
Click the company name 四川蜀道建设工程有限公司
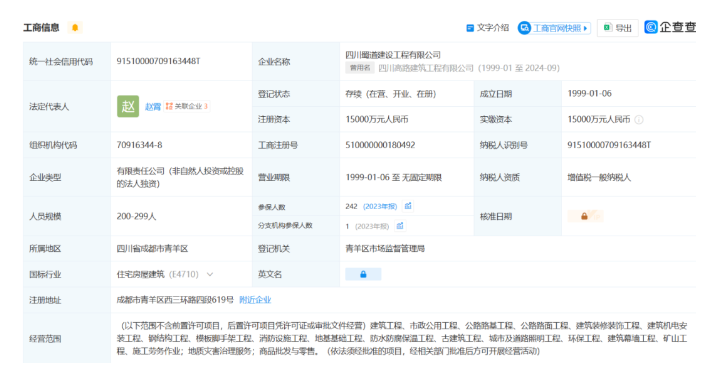pyautogui.click(x=393, y=55)
